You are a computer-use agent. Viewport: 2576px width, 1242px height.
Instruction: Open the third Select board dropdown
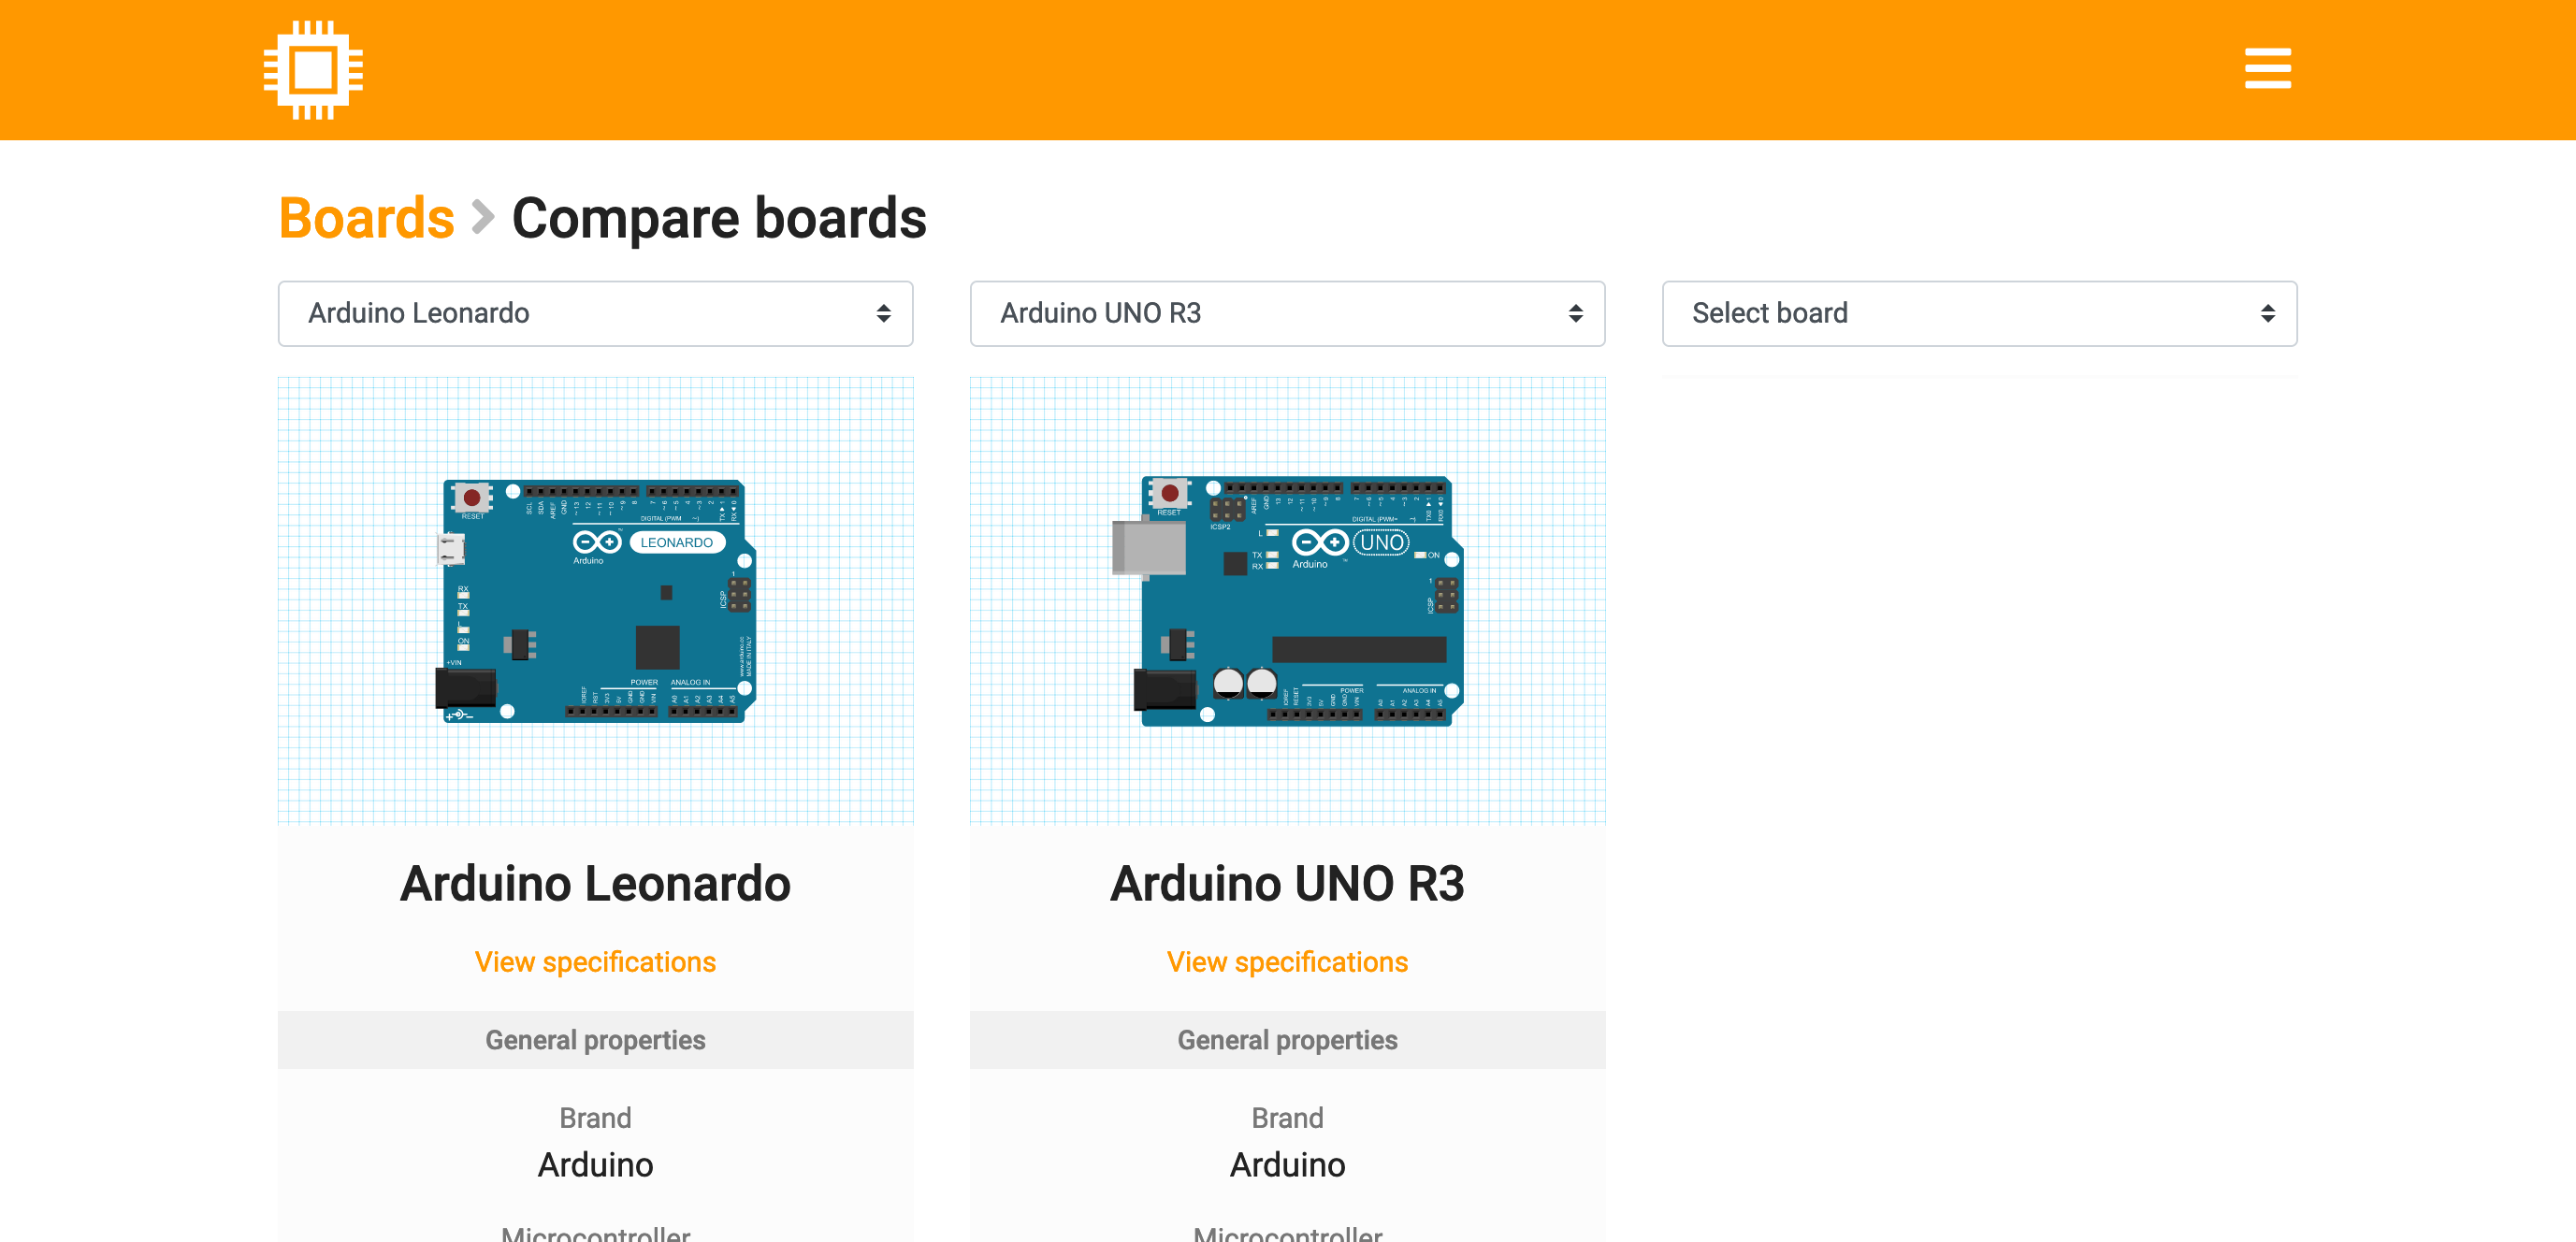[1979, 313]
